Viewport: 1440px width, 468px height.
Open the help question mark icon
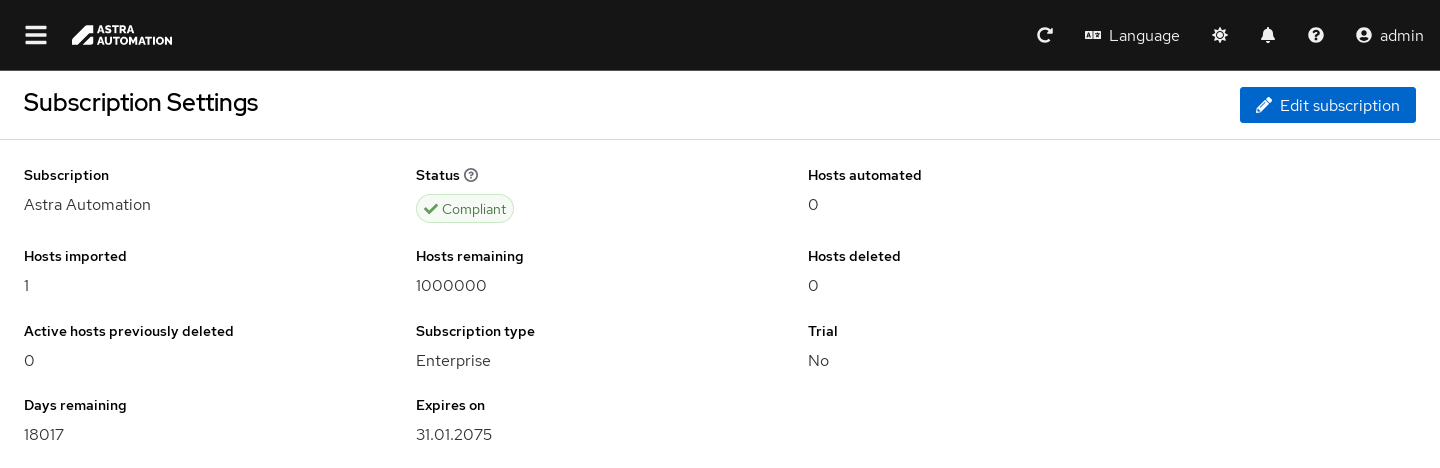click(x=1316, y=35)
